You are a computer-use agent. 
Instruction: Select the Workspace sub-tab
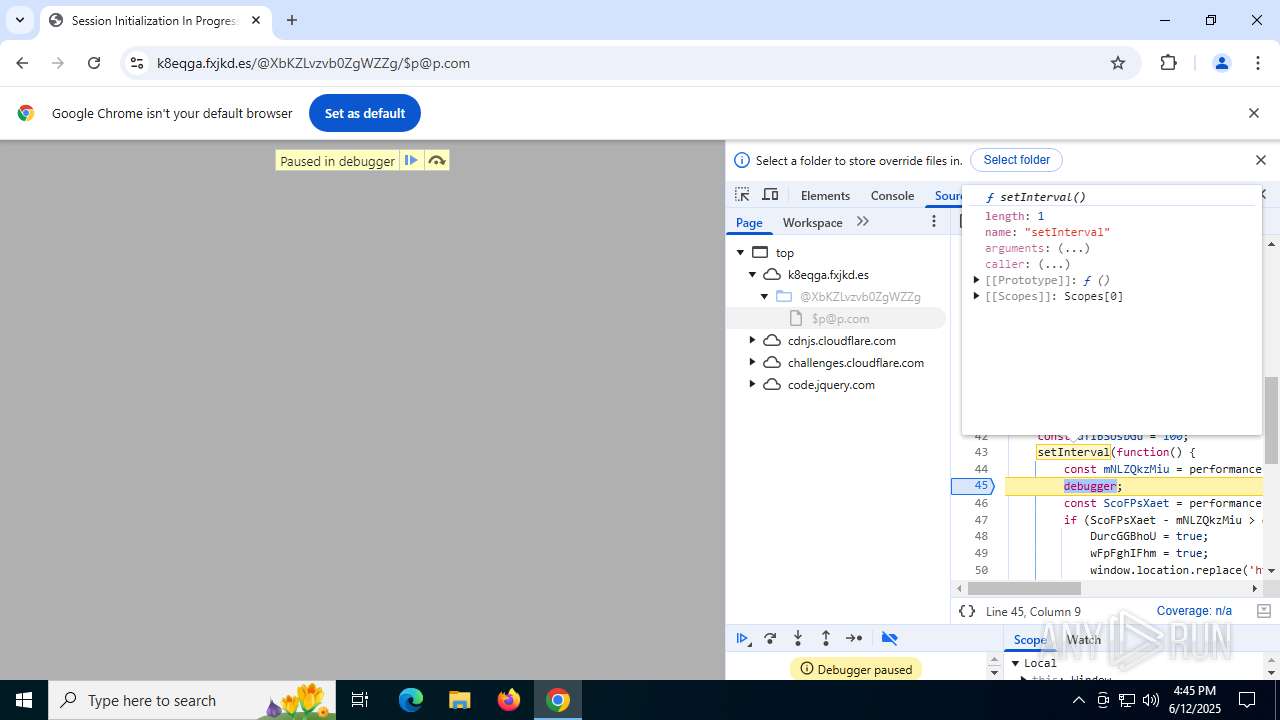(x=812, y=222)
